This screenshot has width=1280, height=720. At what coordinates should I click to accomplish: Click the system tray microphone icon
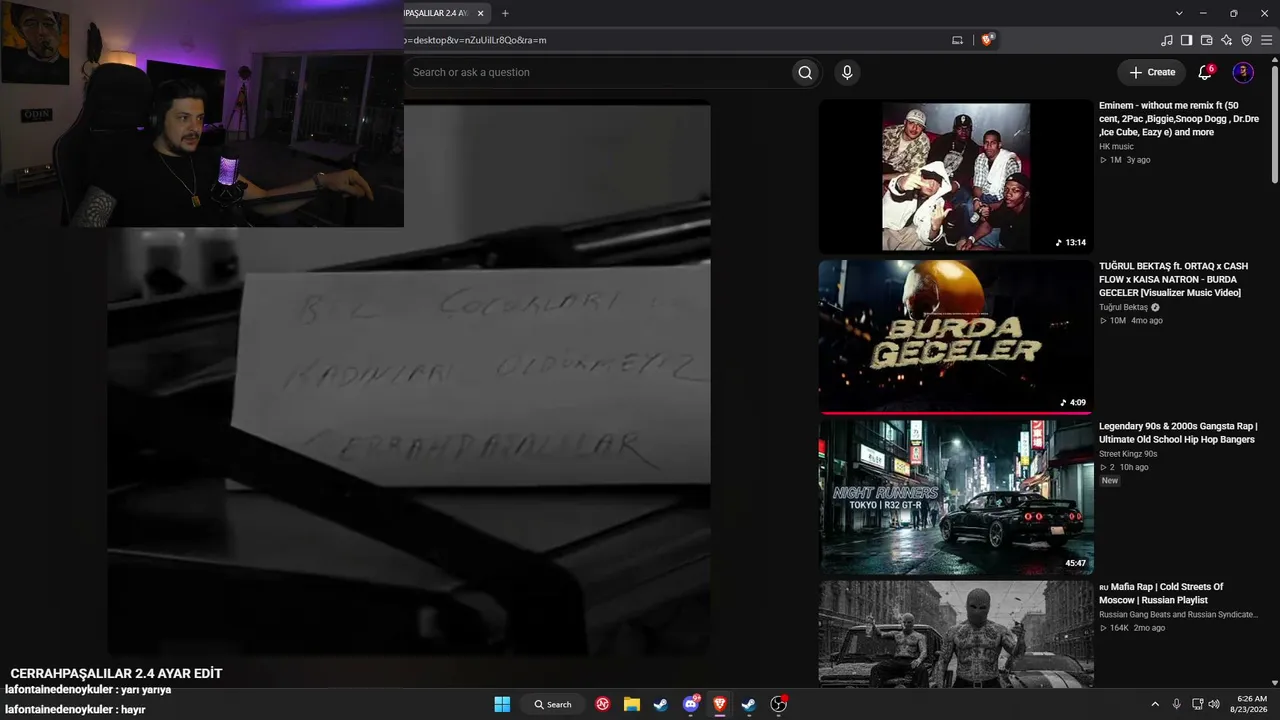coord(1177,704)
